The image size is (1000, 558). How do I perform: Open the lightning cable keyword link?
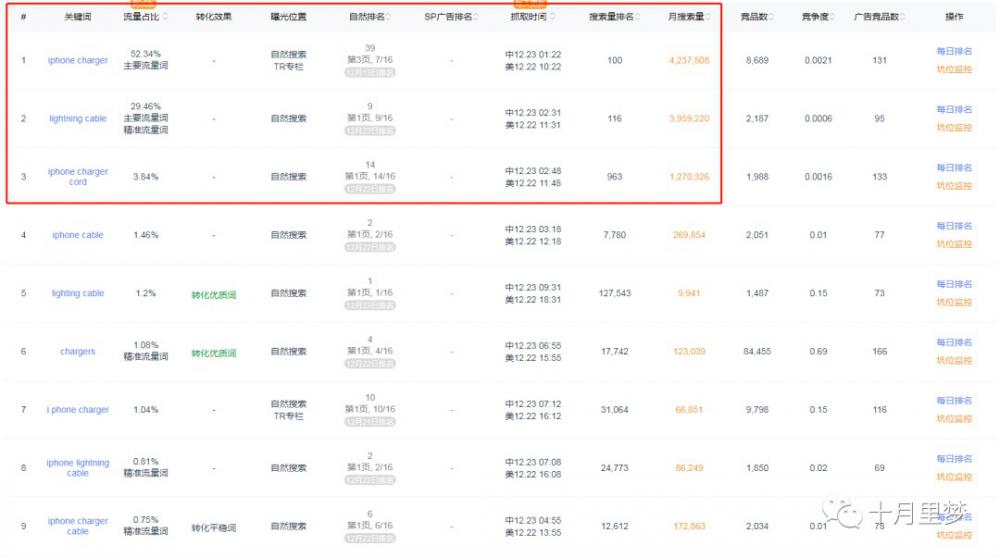78,118
